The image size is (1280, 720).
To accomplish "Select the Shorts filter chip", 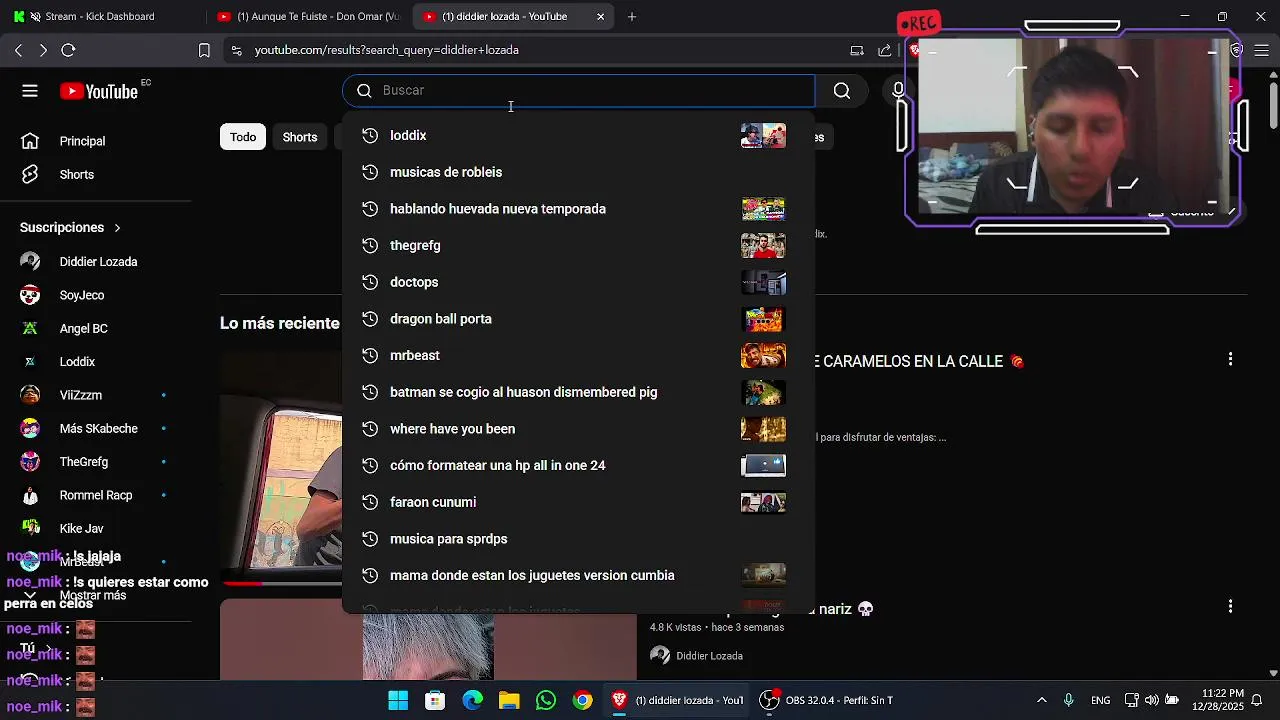I will [300, 137].
